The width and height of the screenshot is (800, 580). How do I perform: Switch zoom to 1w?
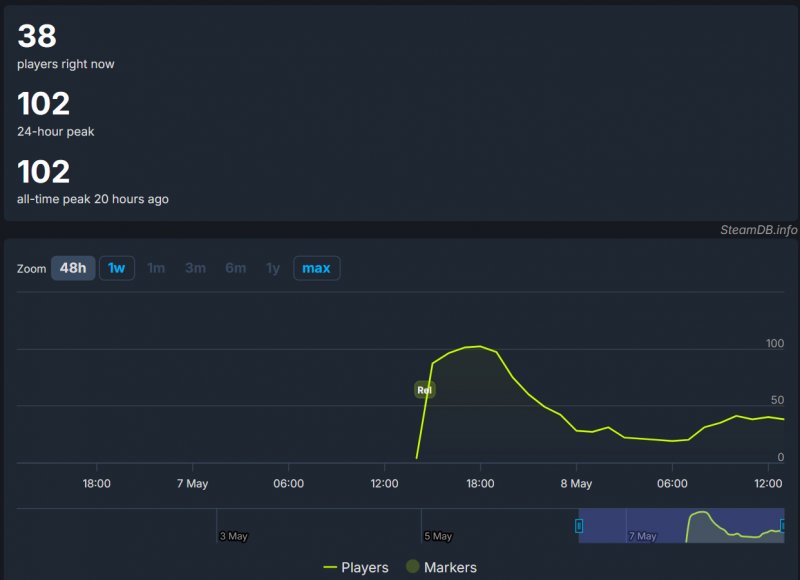[x=117, y=268]
